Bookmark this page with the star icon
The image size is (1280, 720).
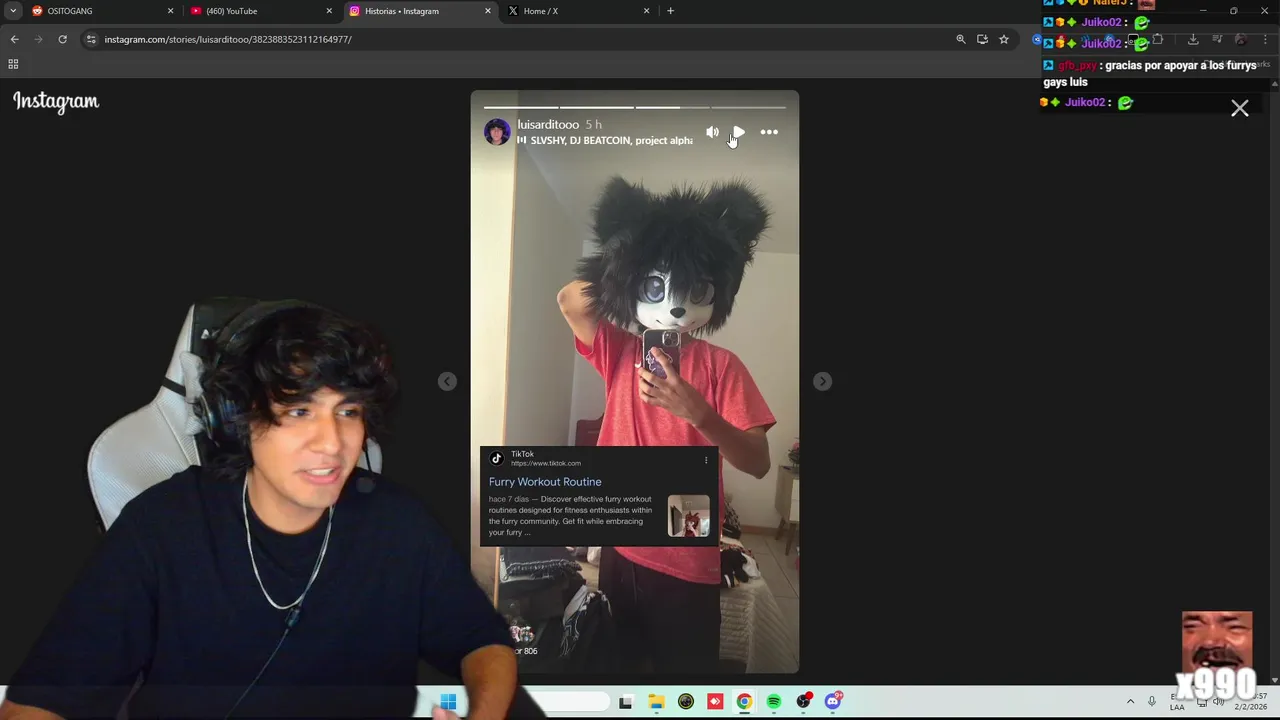[x=1004, y=39]
